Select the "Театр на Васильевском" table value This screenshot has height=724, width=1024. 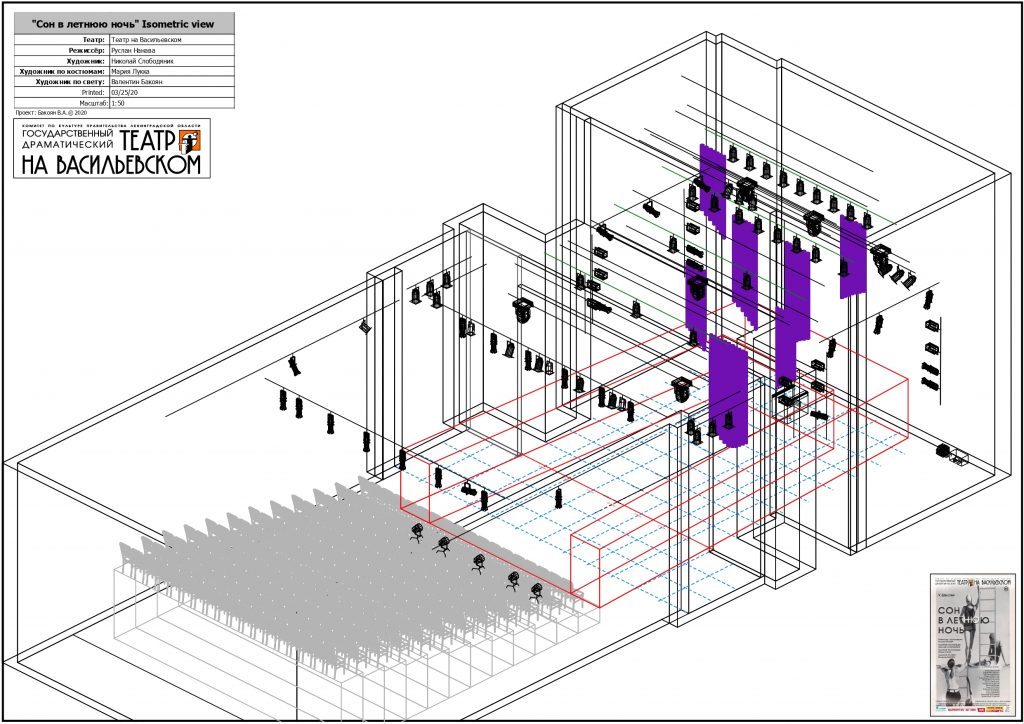146,40
